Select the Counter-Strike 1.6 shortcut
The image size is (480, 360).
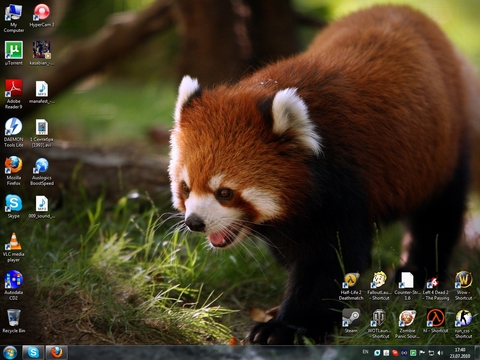pos(407,286)
